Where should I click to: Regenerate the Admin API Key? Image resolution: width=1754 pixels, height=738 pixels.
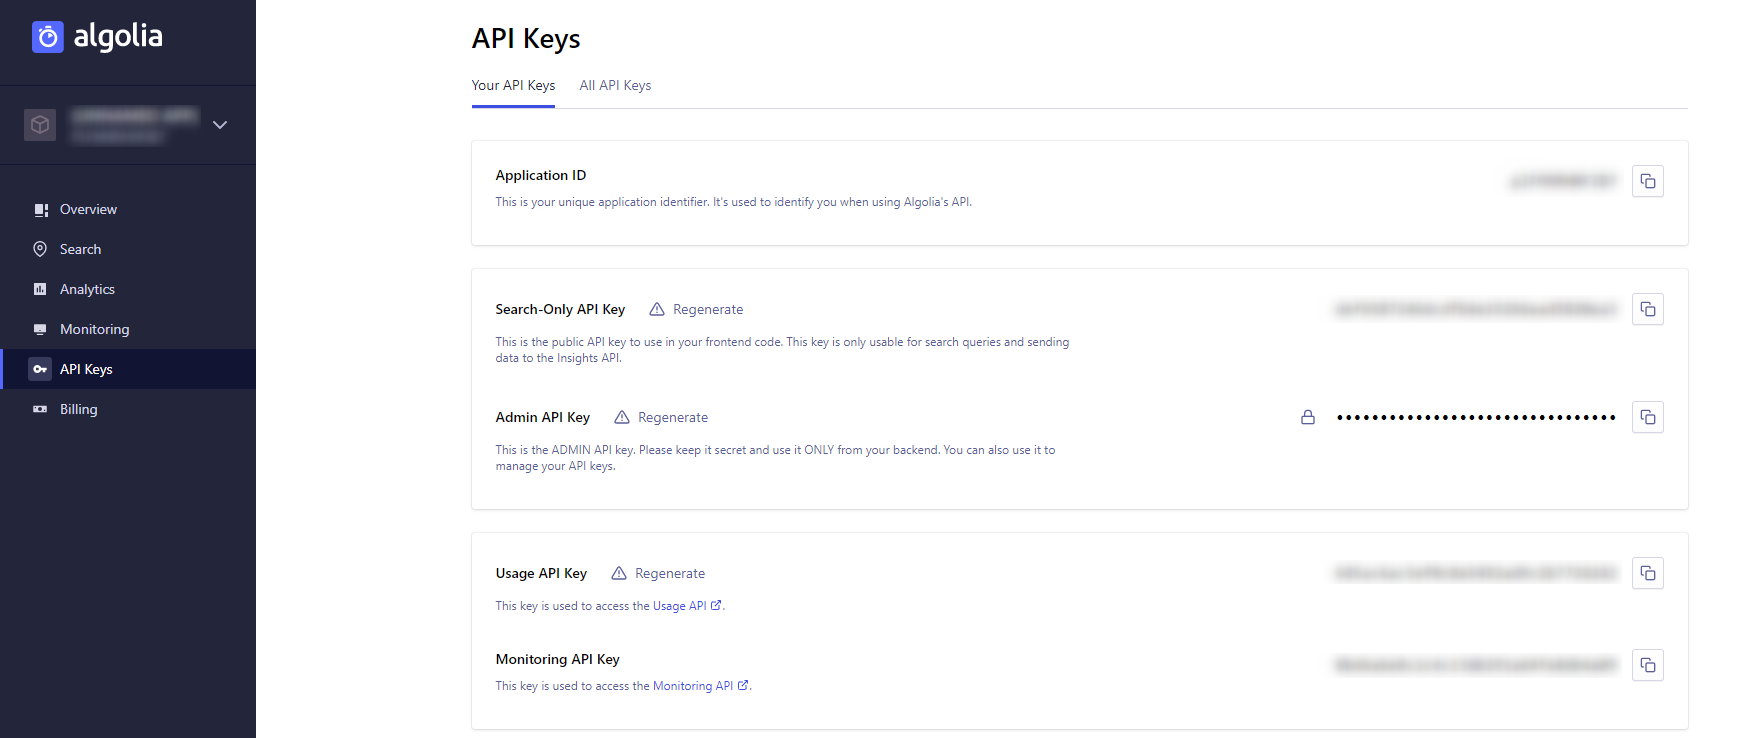(x=673, y=418)
